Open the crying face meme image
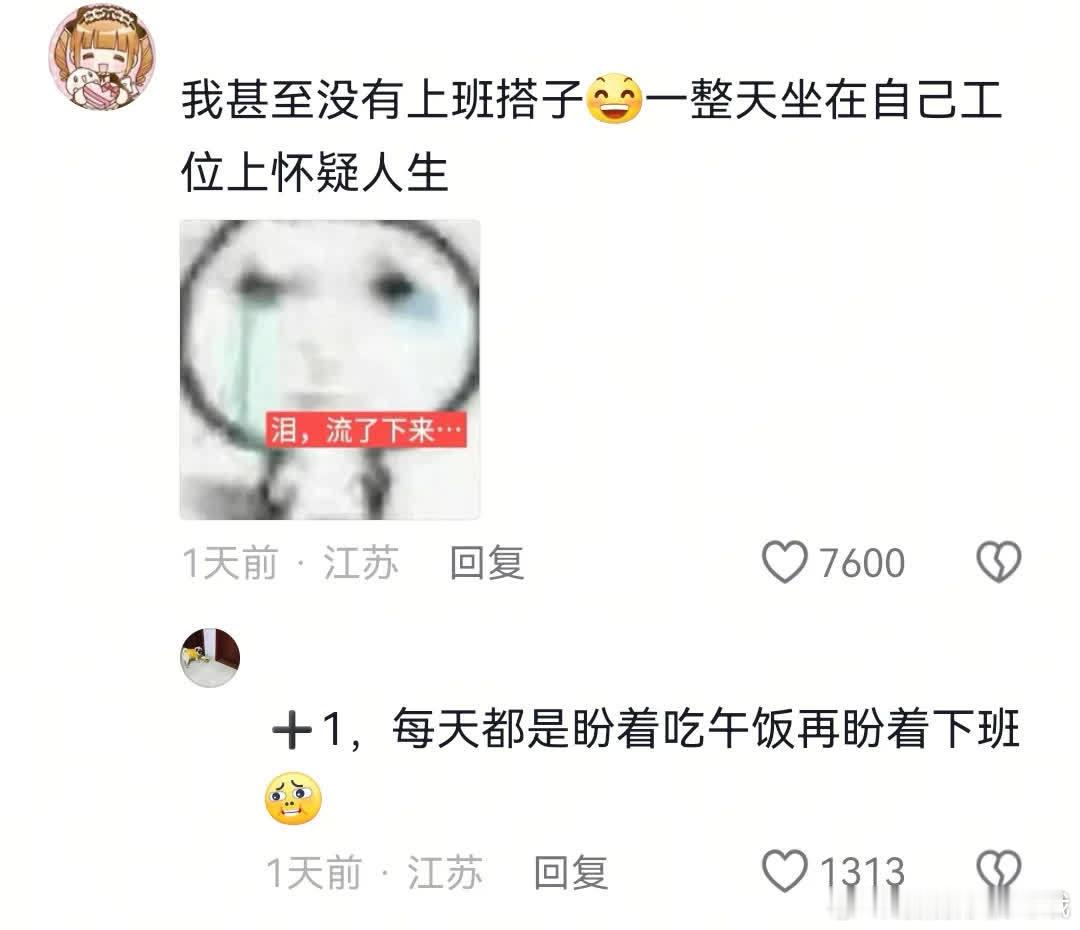The image size is (1080, 930). click(x=329, y=370)
